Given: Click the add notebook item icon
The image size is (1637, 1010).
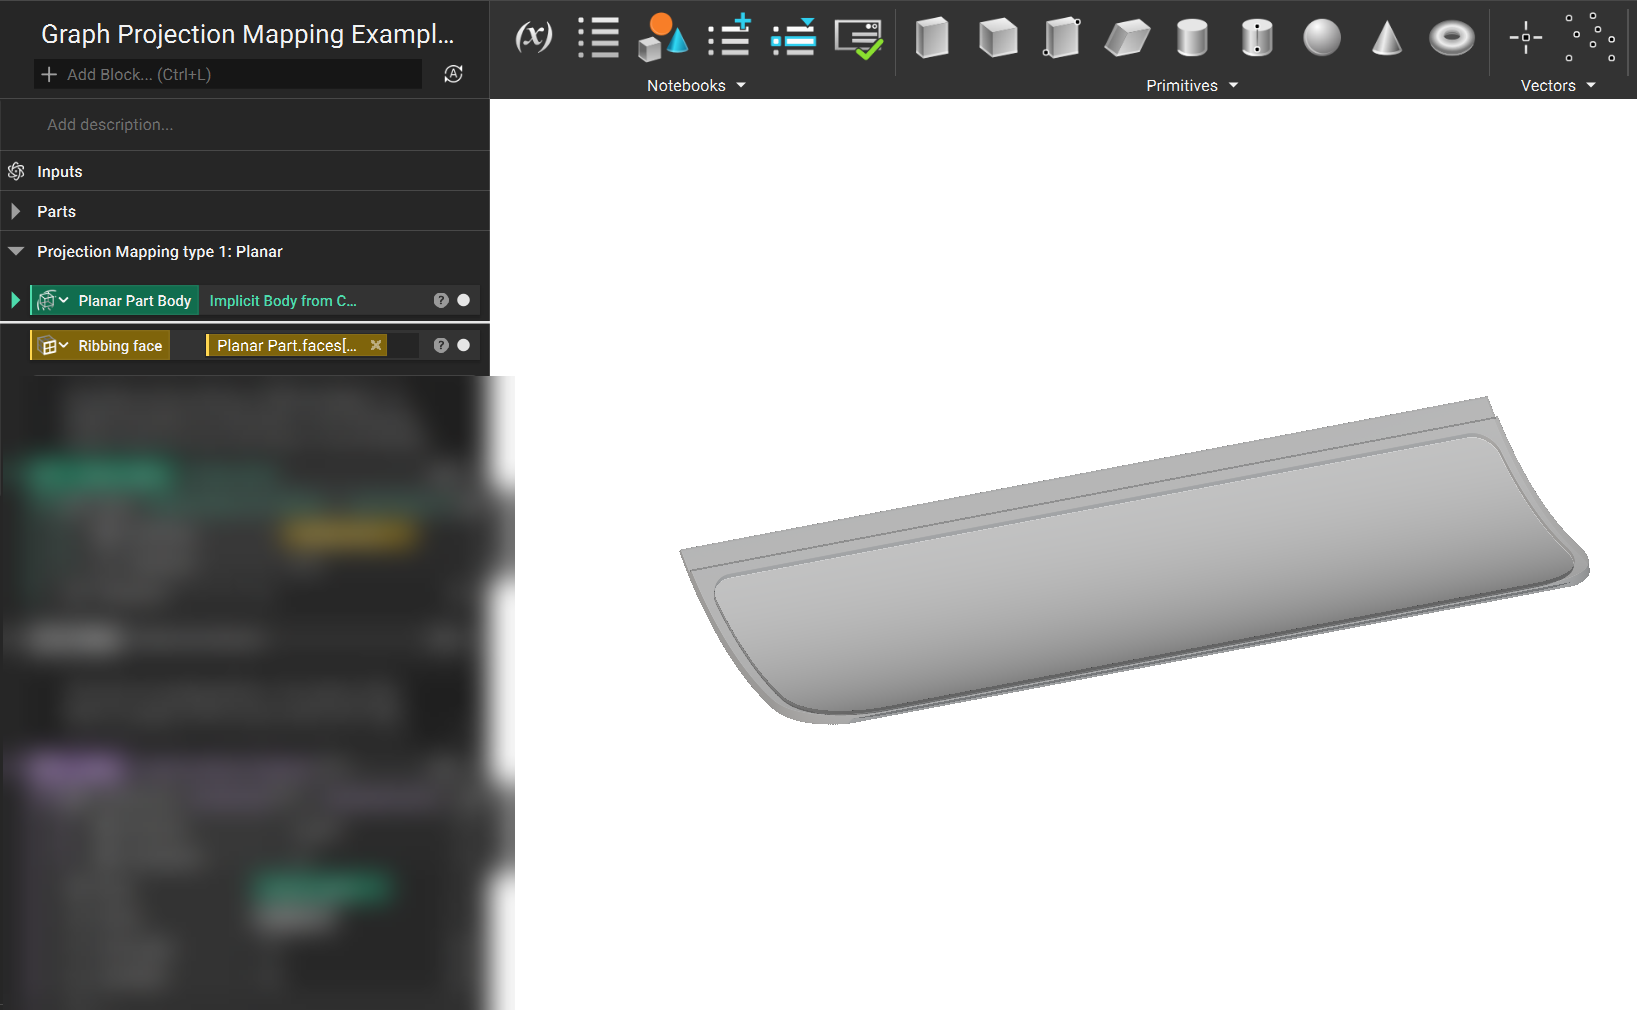Looking at the screenshot, I should pos(729,36).
